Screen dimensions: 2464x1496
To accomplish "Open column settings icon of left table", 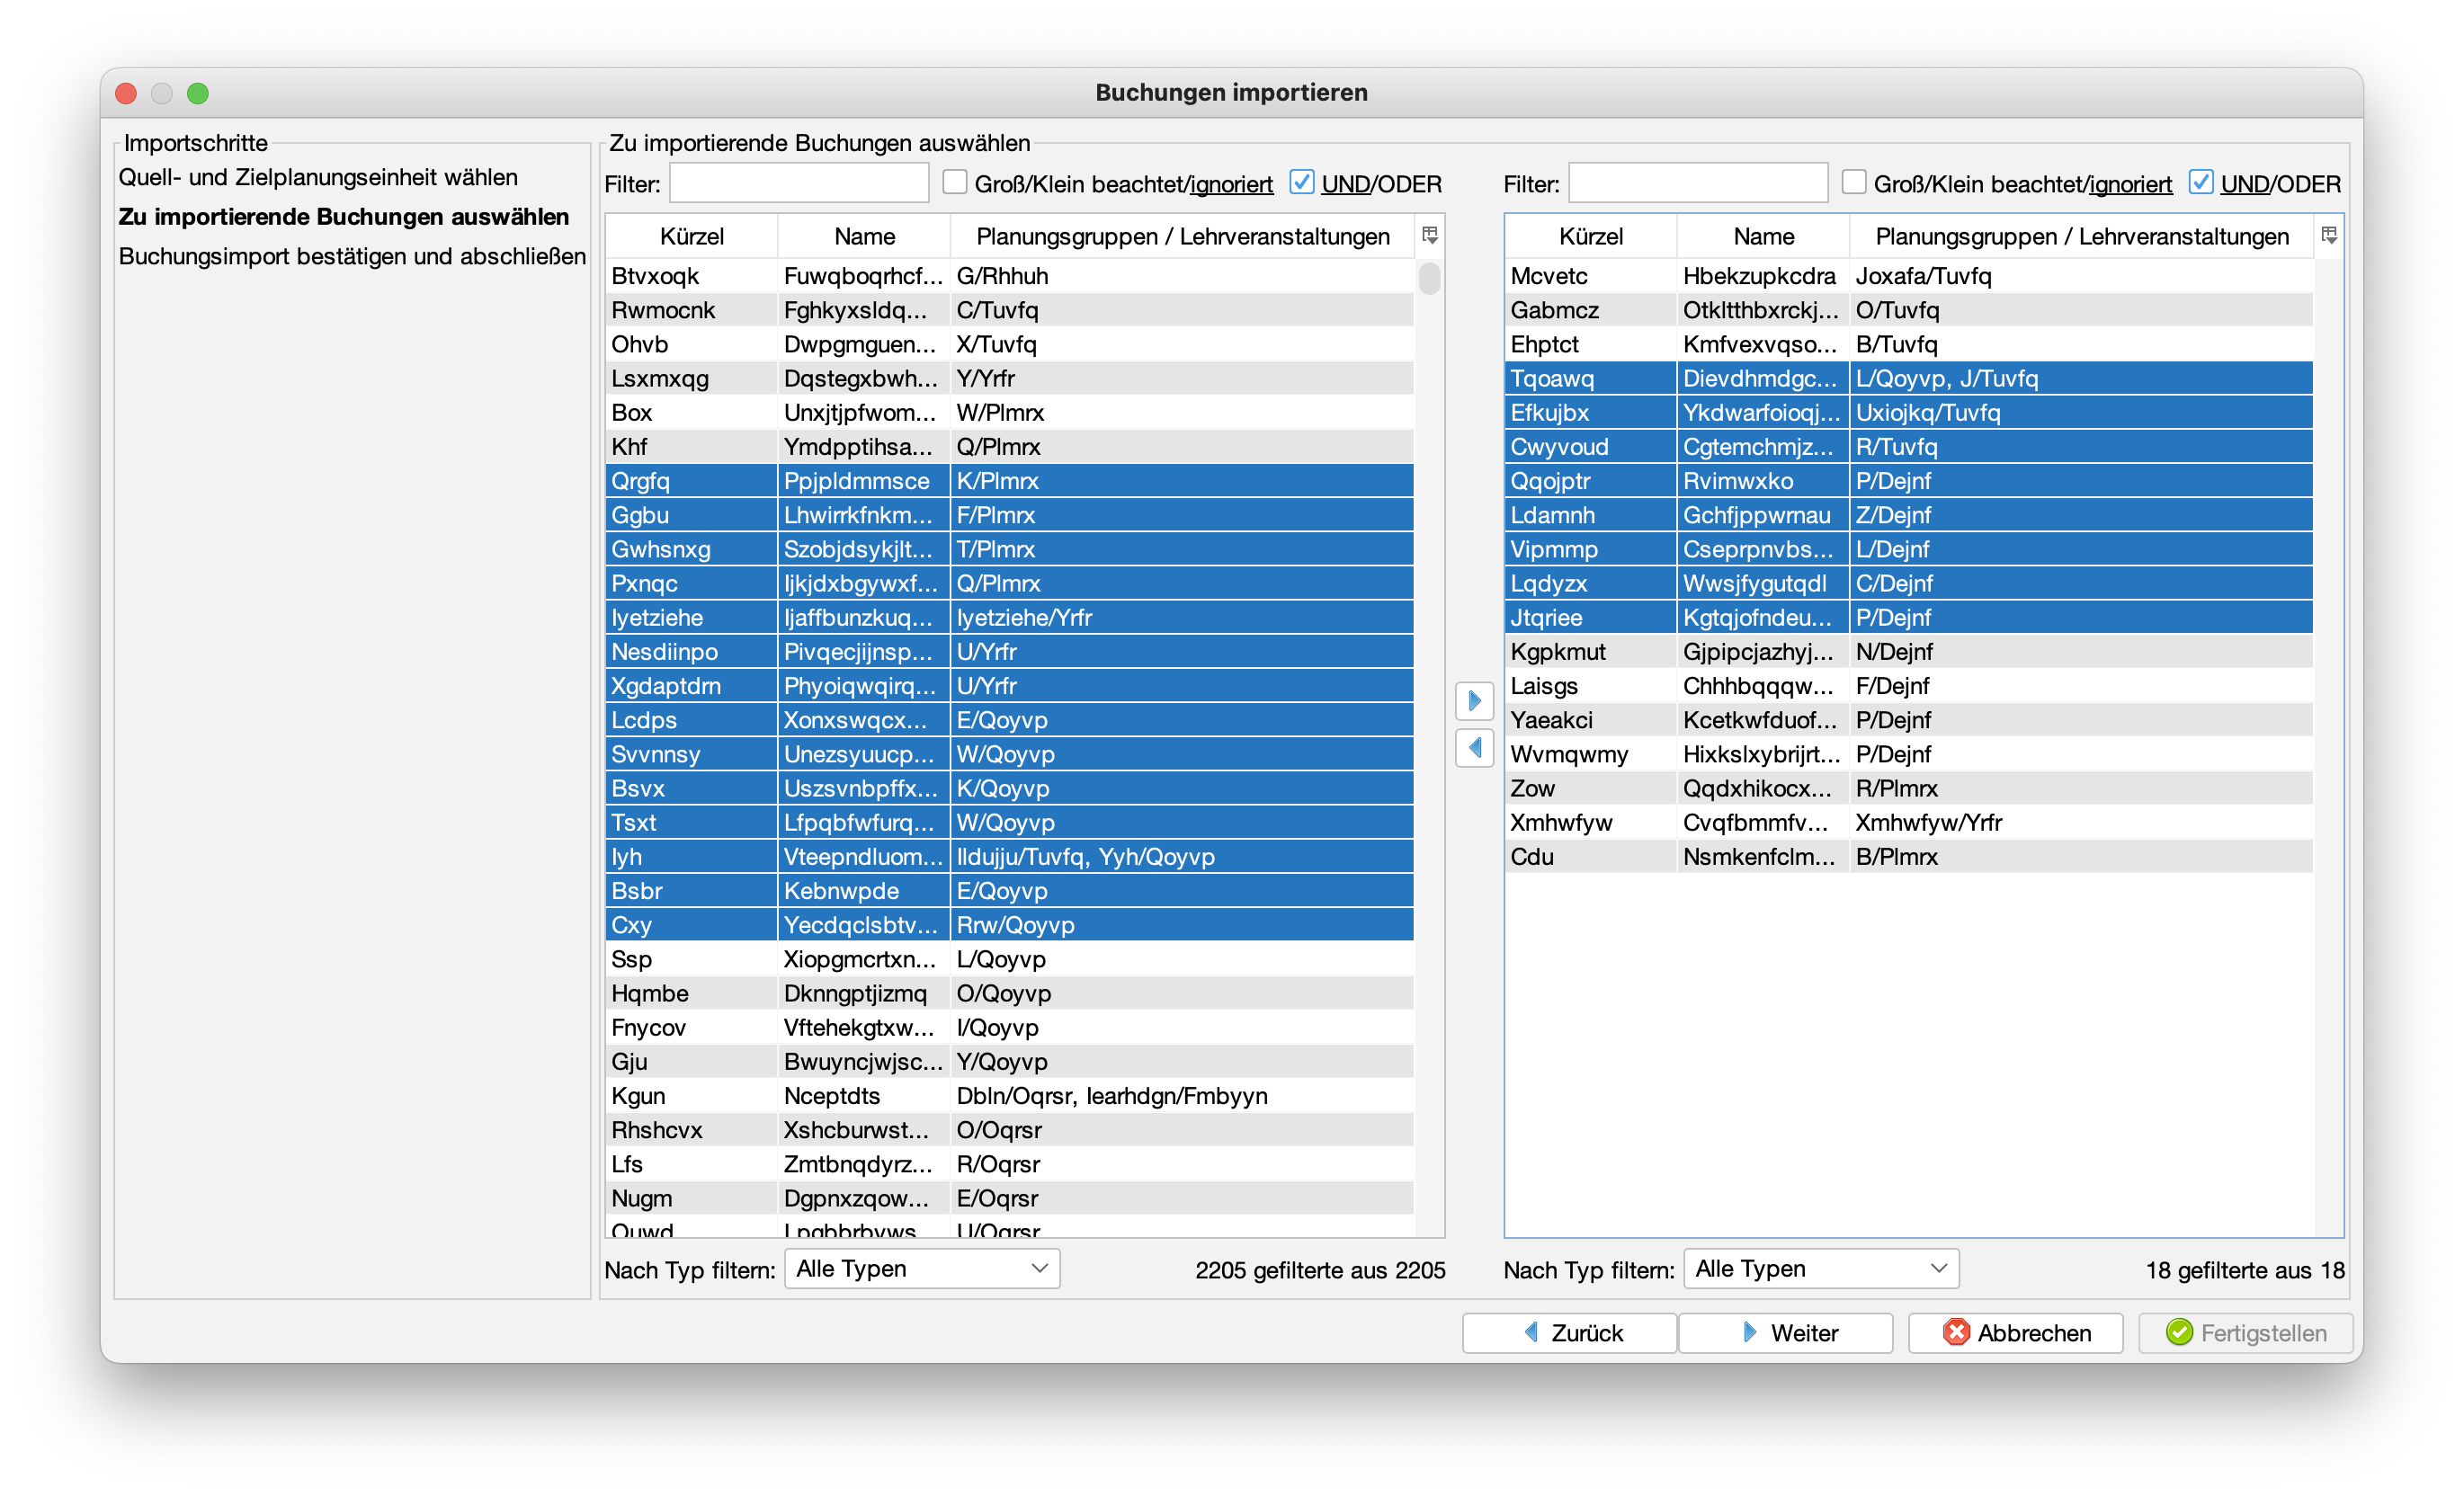I will pos(1429,235).
